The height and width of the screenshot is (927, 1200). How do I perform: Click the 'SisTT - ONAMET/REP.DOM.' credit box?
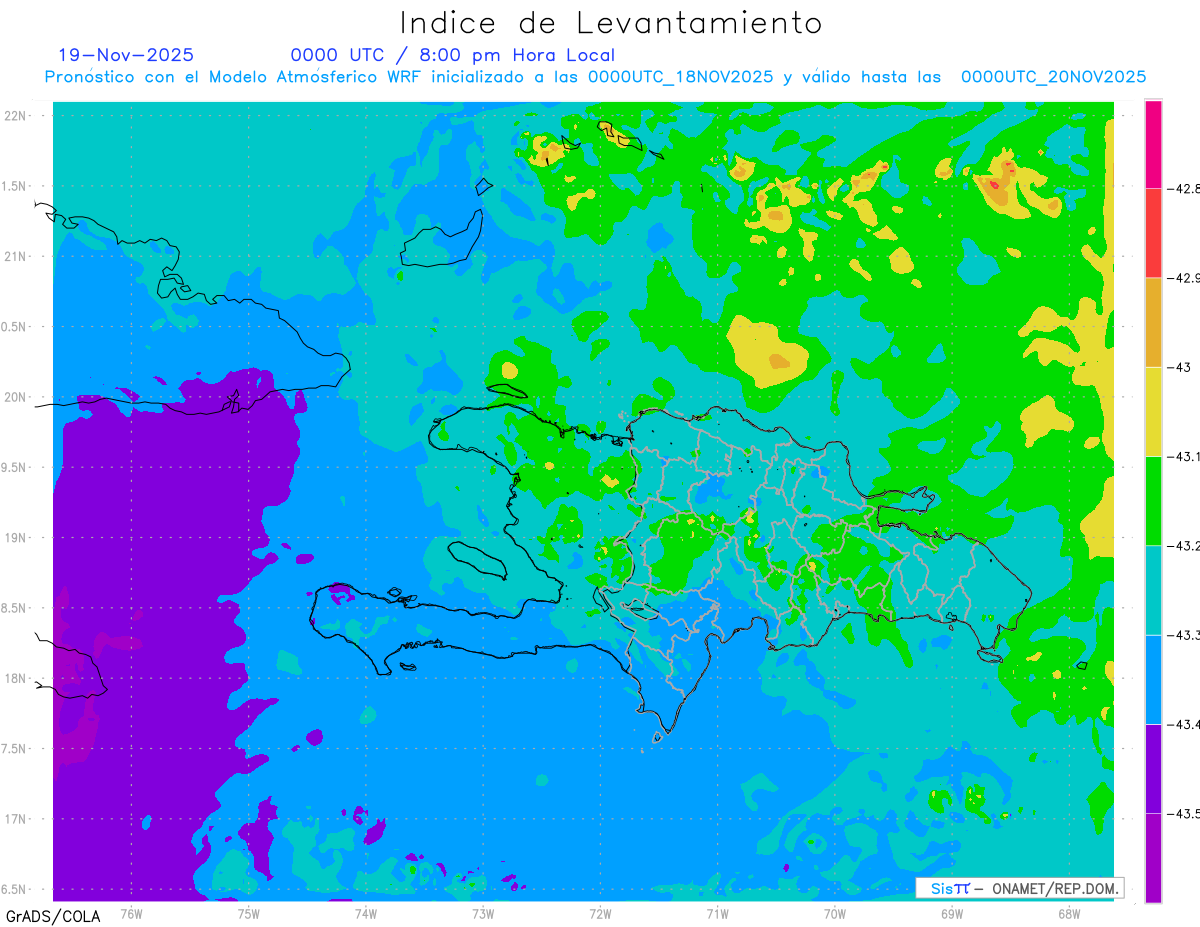point(1019,887)
